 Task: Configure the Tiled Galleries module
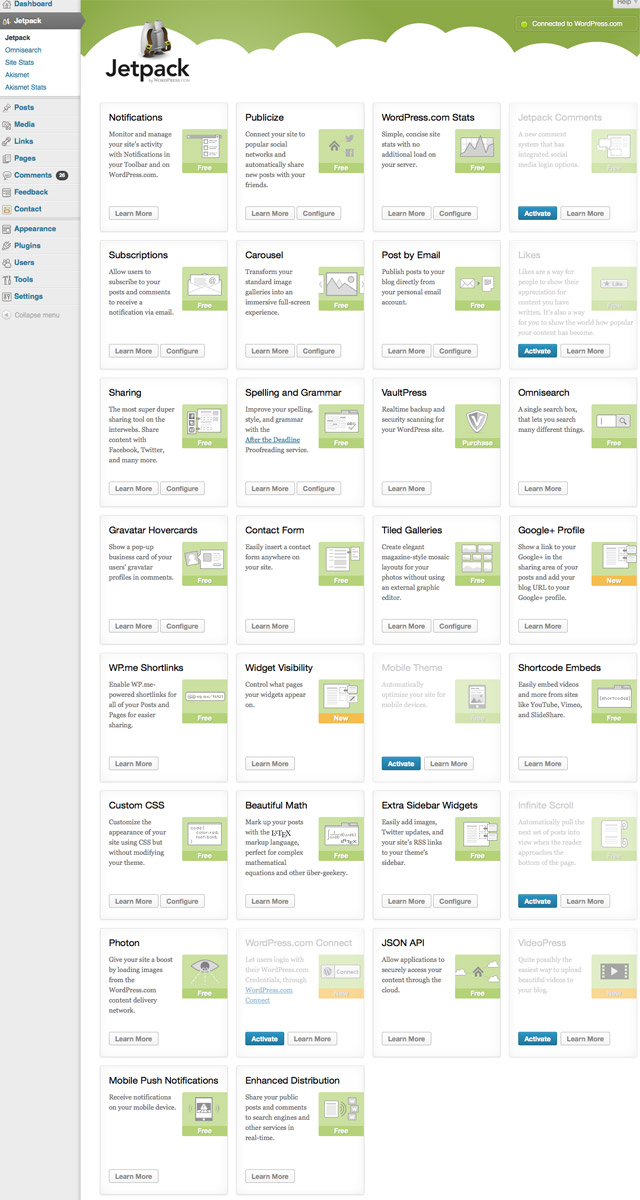tap(455, 626)
